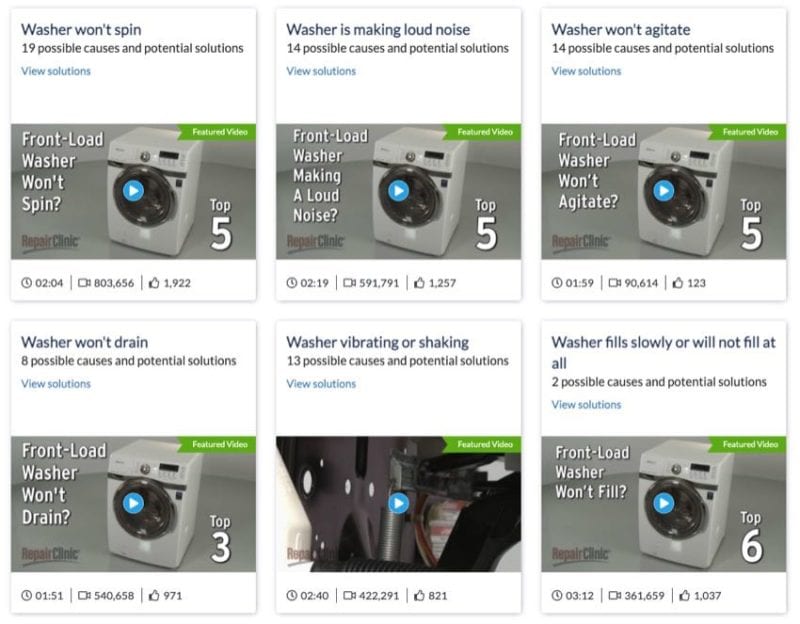Click thumbs-up icon showing 971 likes

[154, 595]
